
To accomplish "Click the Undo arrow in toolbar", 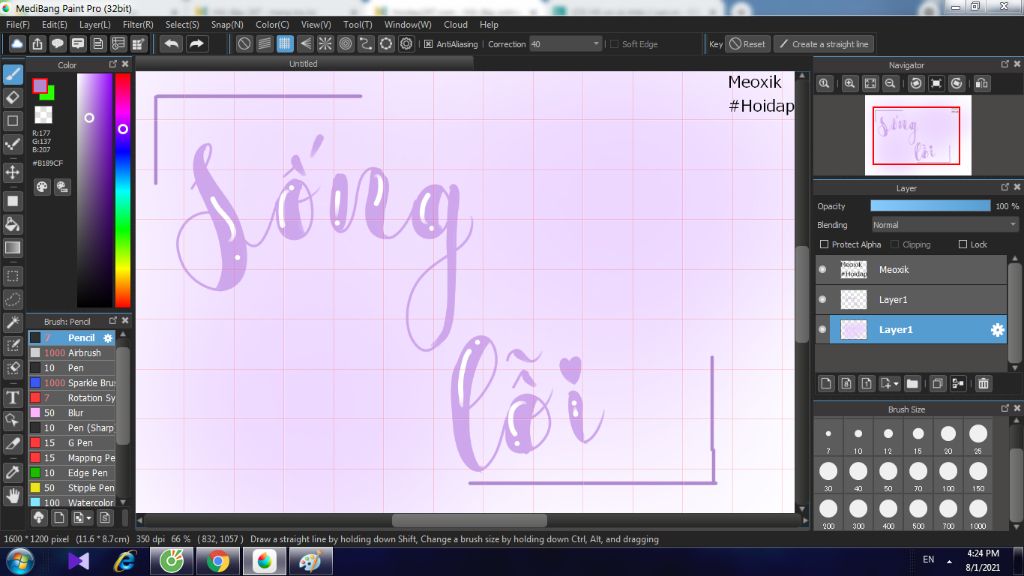I will click(172, 44).
